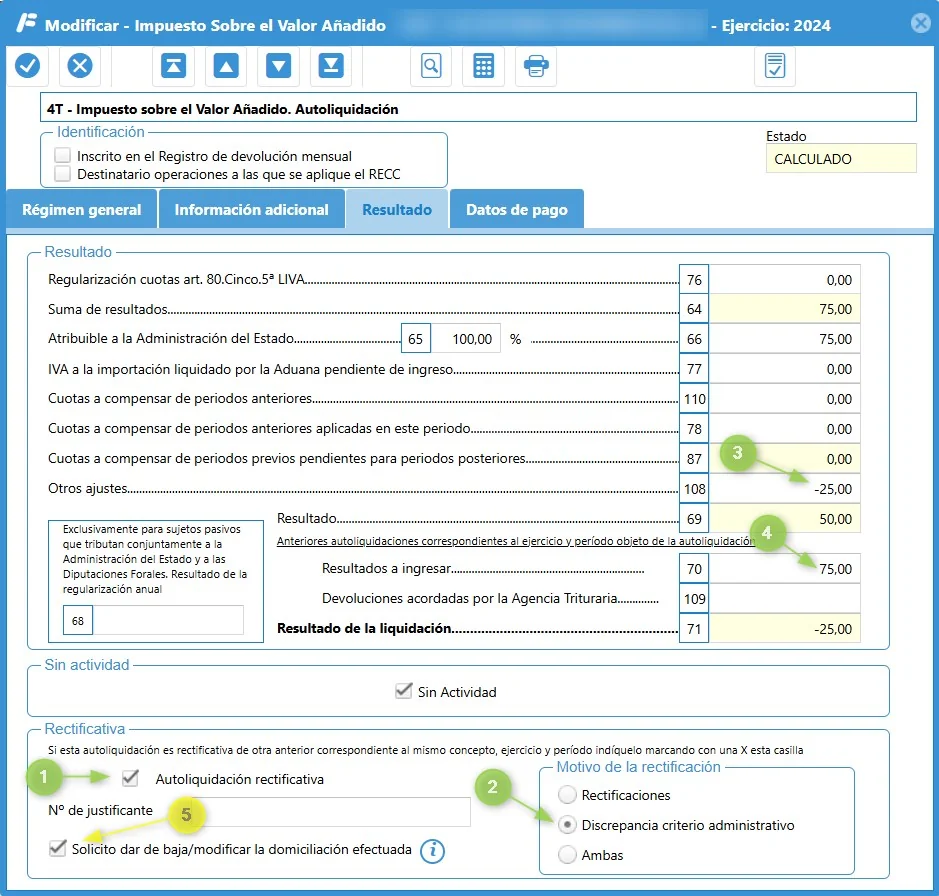Image resolution: width=939 pixels, height=896 pixels.
Task: Edit box 110 Cuotas a compensar value
Action: 784,399
